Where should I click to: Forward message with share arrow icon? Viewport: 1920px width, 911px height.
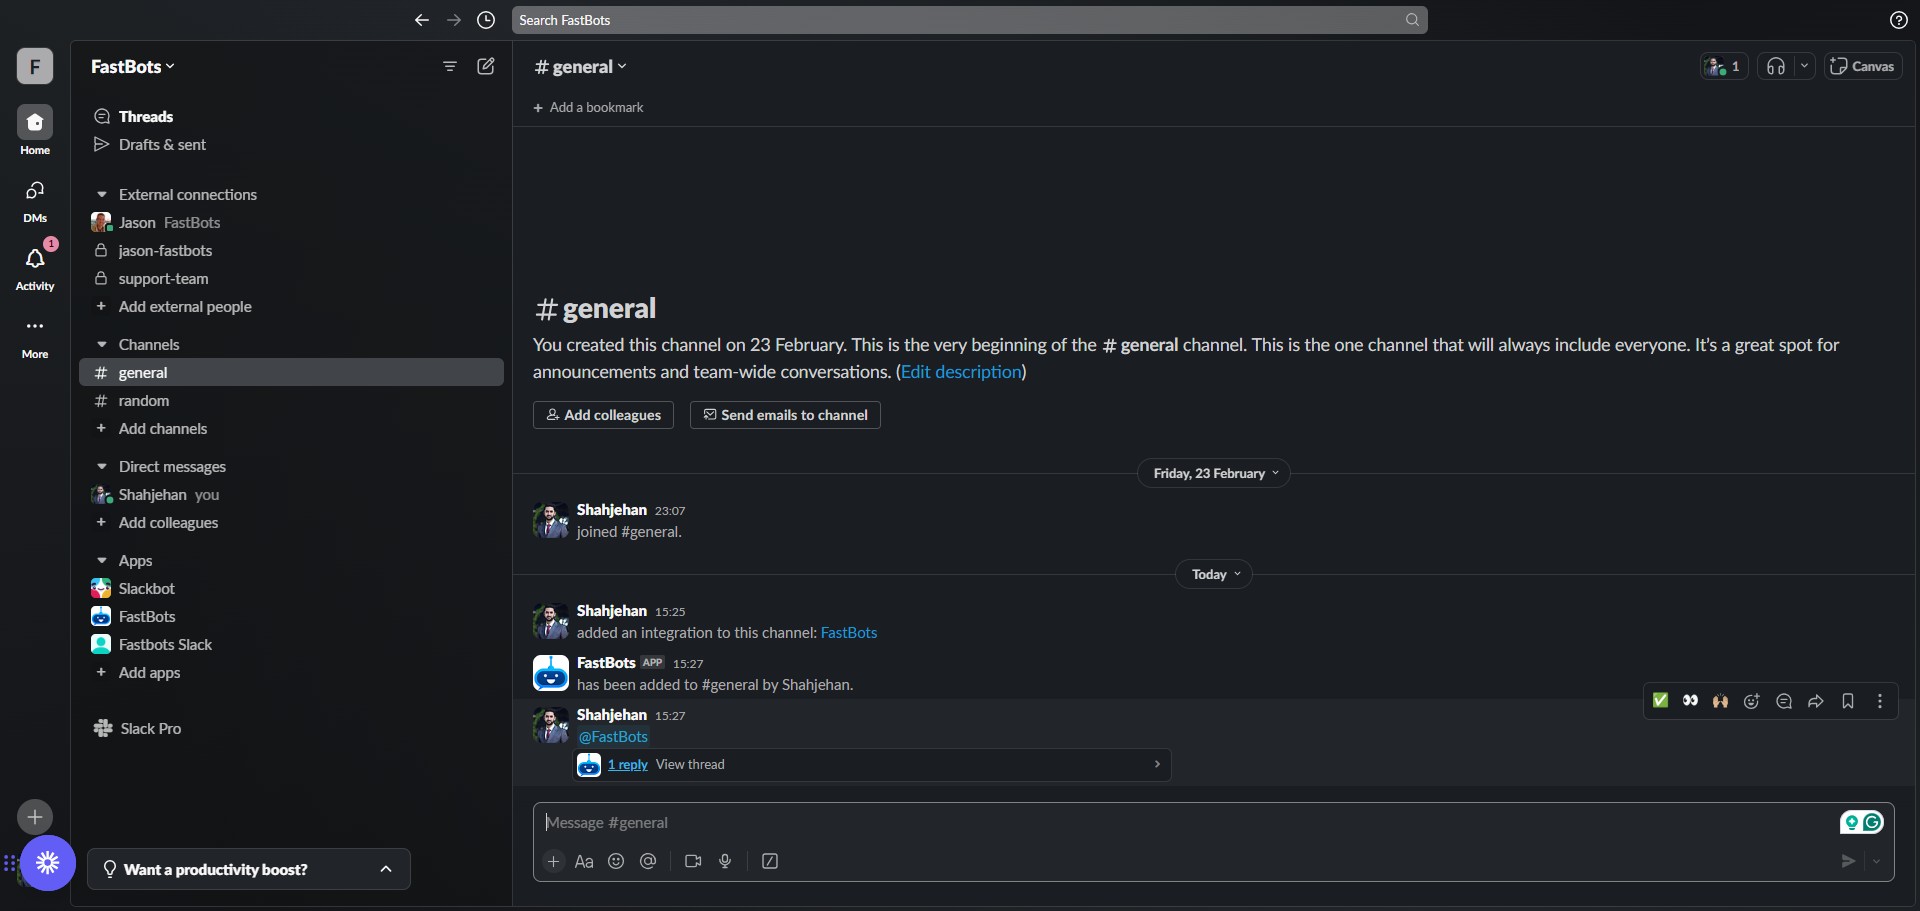tap(1816, 701)
